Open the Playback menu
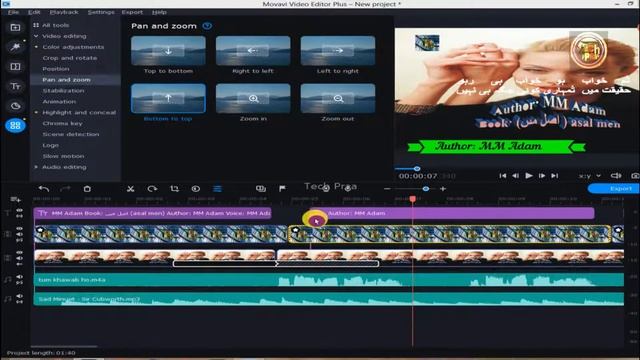This screenshot has height=360, width=640. pyautogui.click(x=64, y=12)
